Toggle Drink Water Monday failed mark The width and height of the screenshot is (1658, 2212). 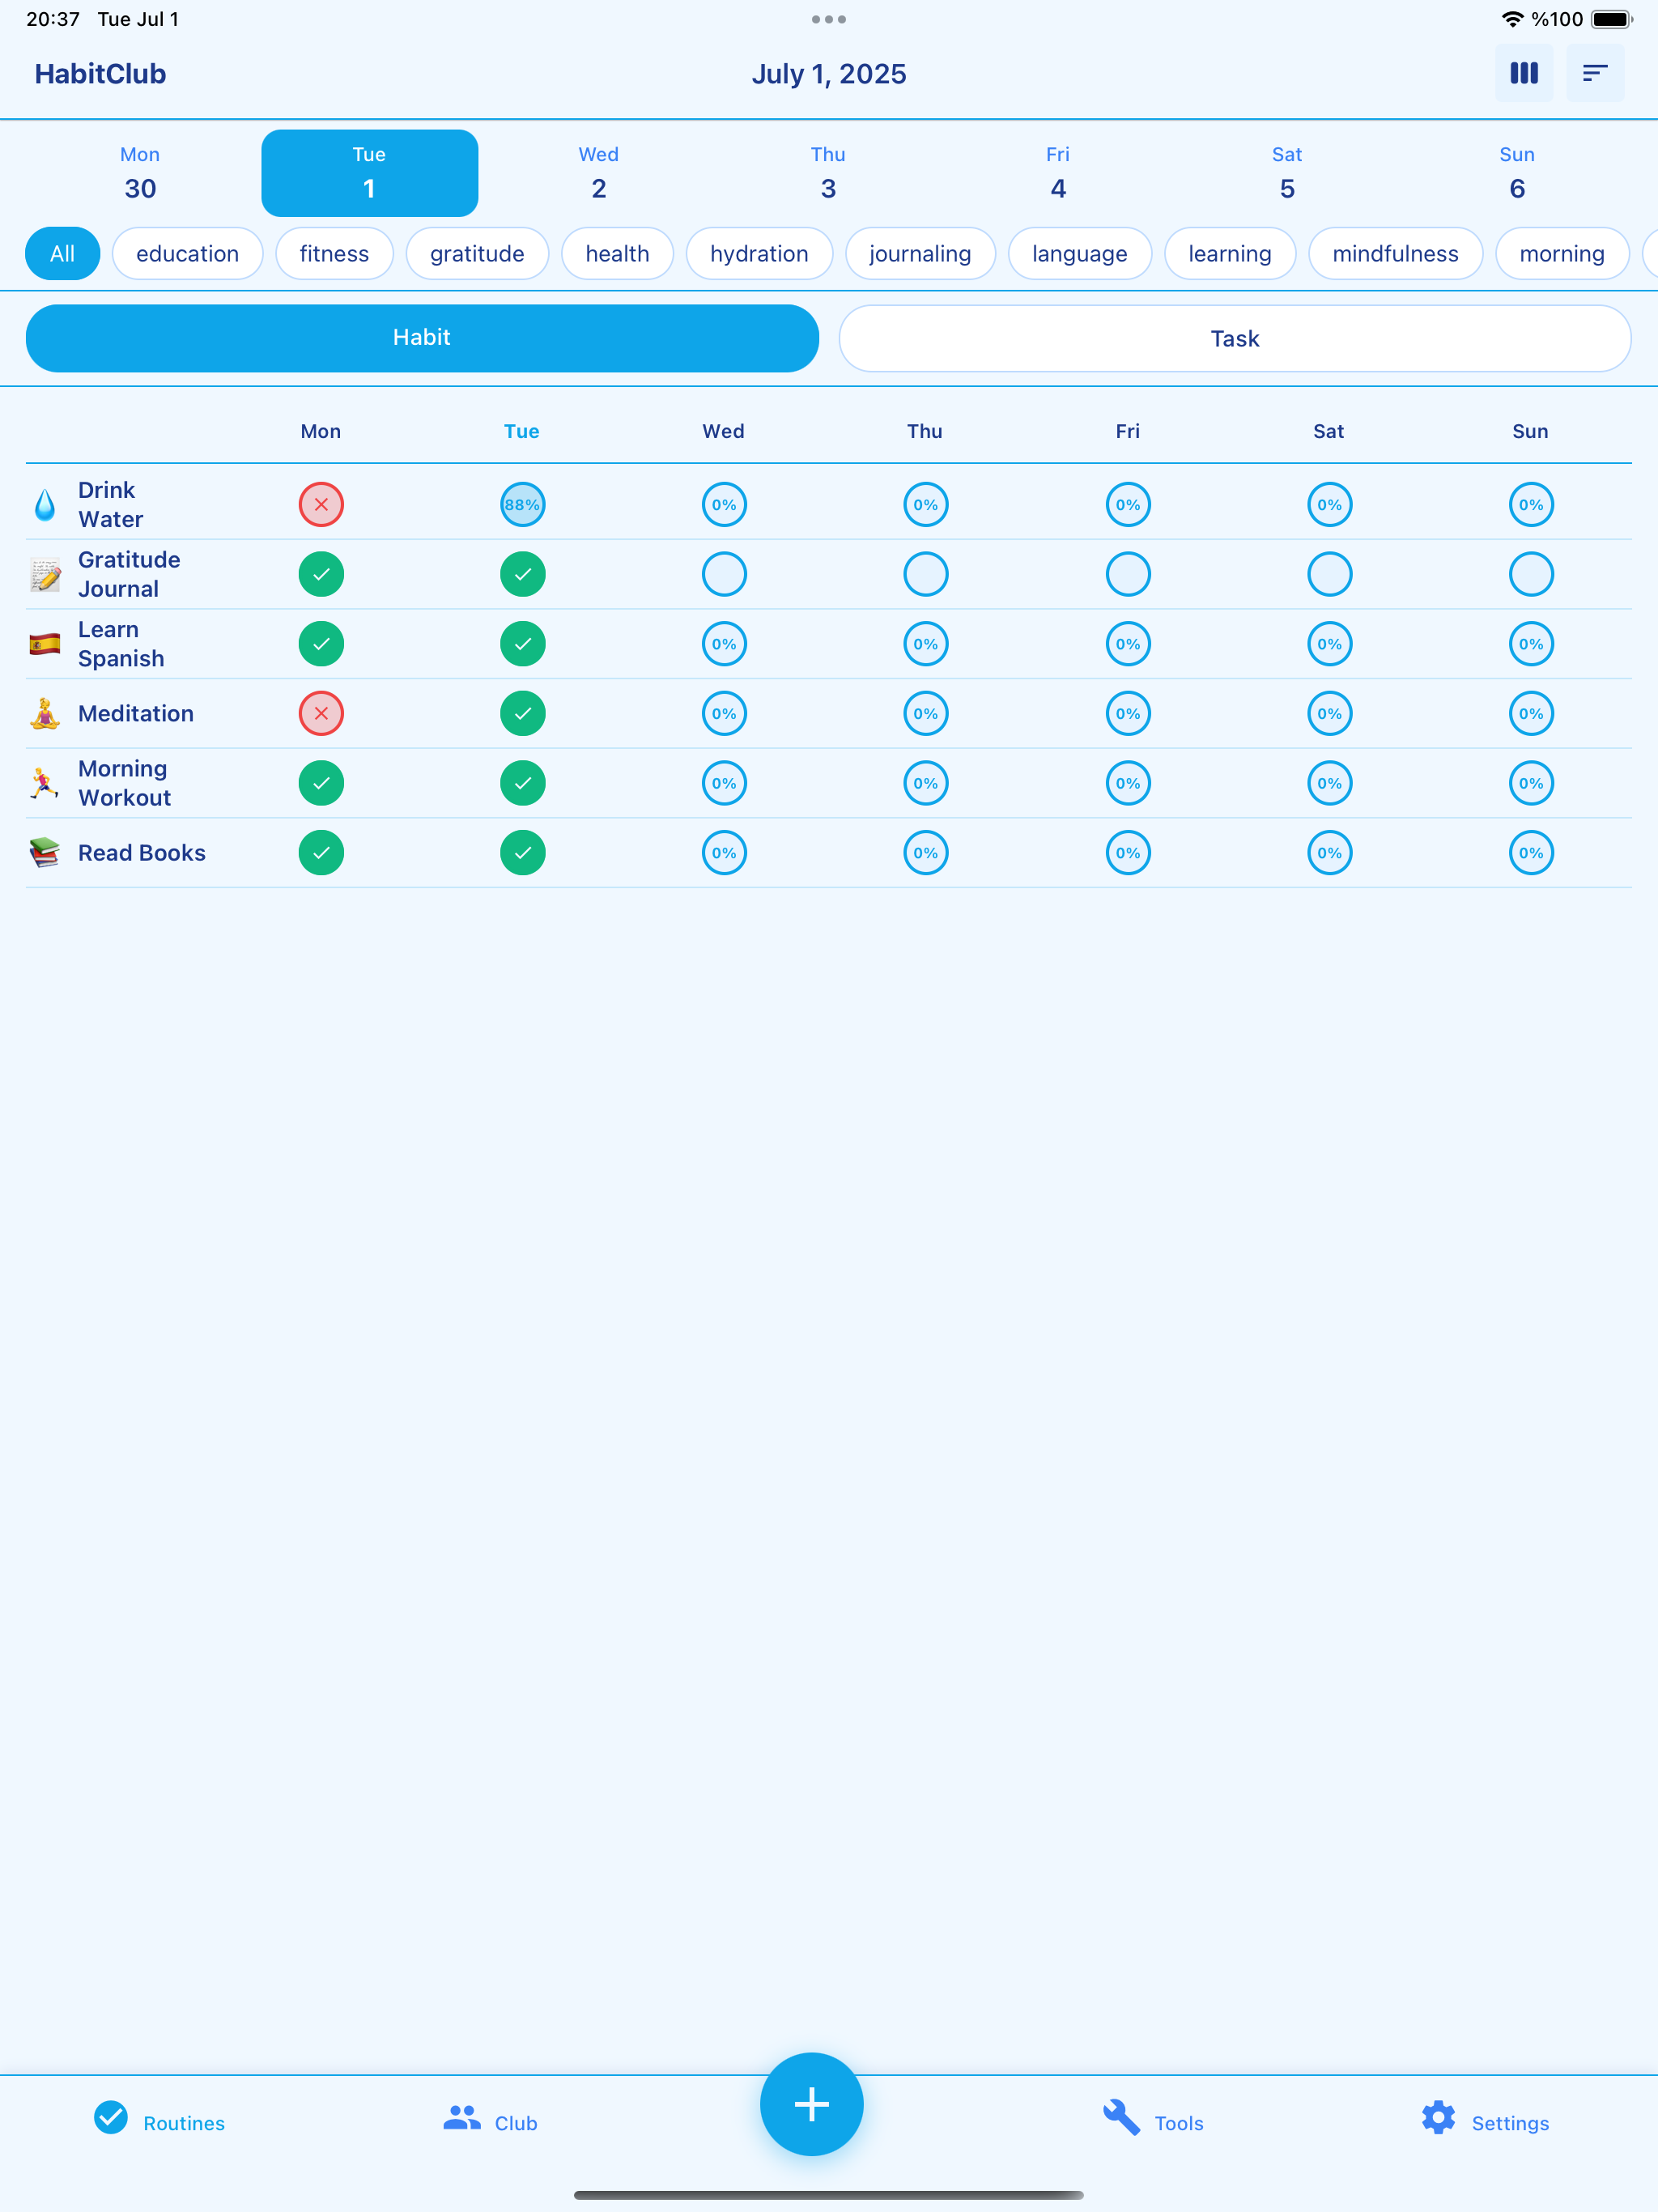coord(321,505)
